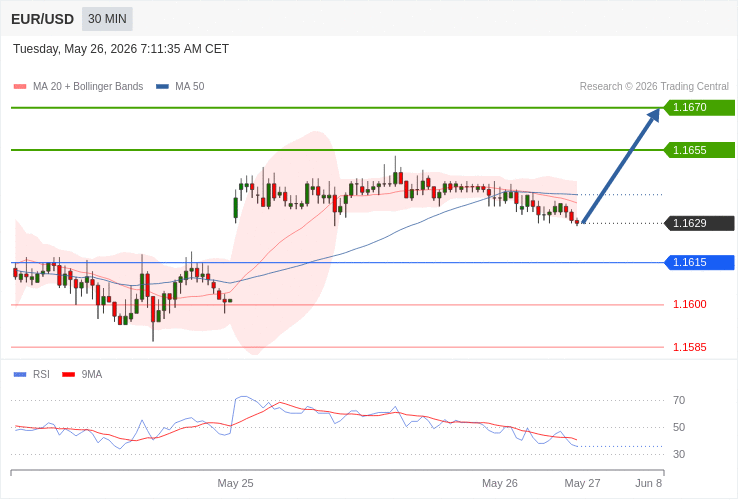Screen dimensions: 738x500
Task: Click the pink MA 20 legend swatch
Action: tap(20, 87)
